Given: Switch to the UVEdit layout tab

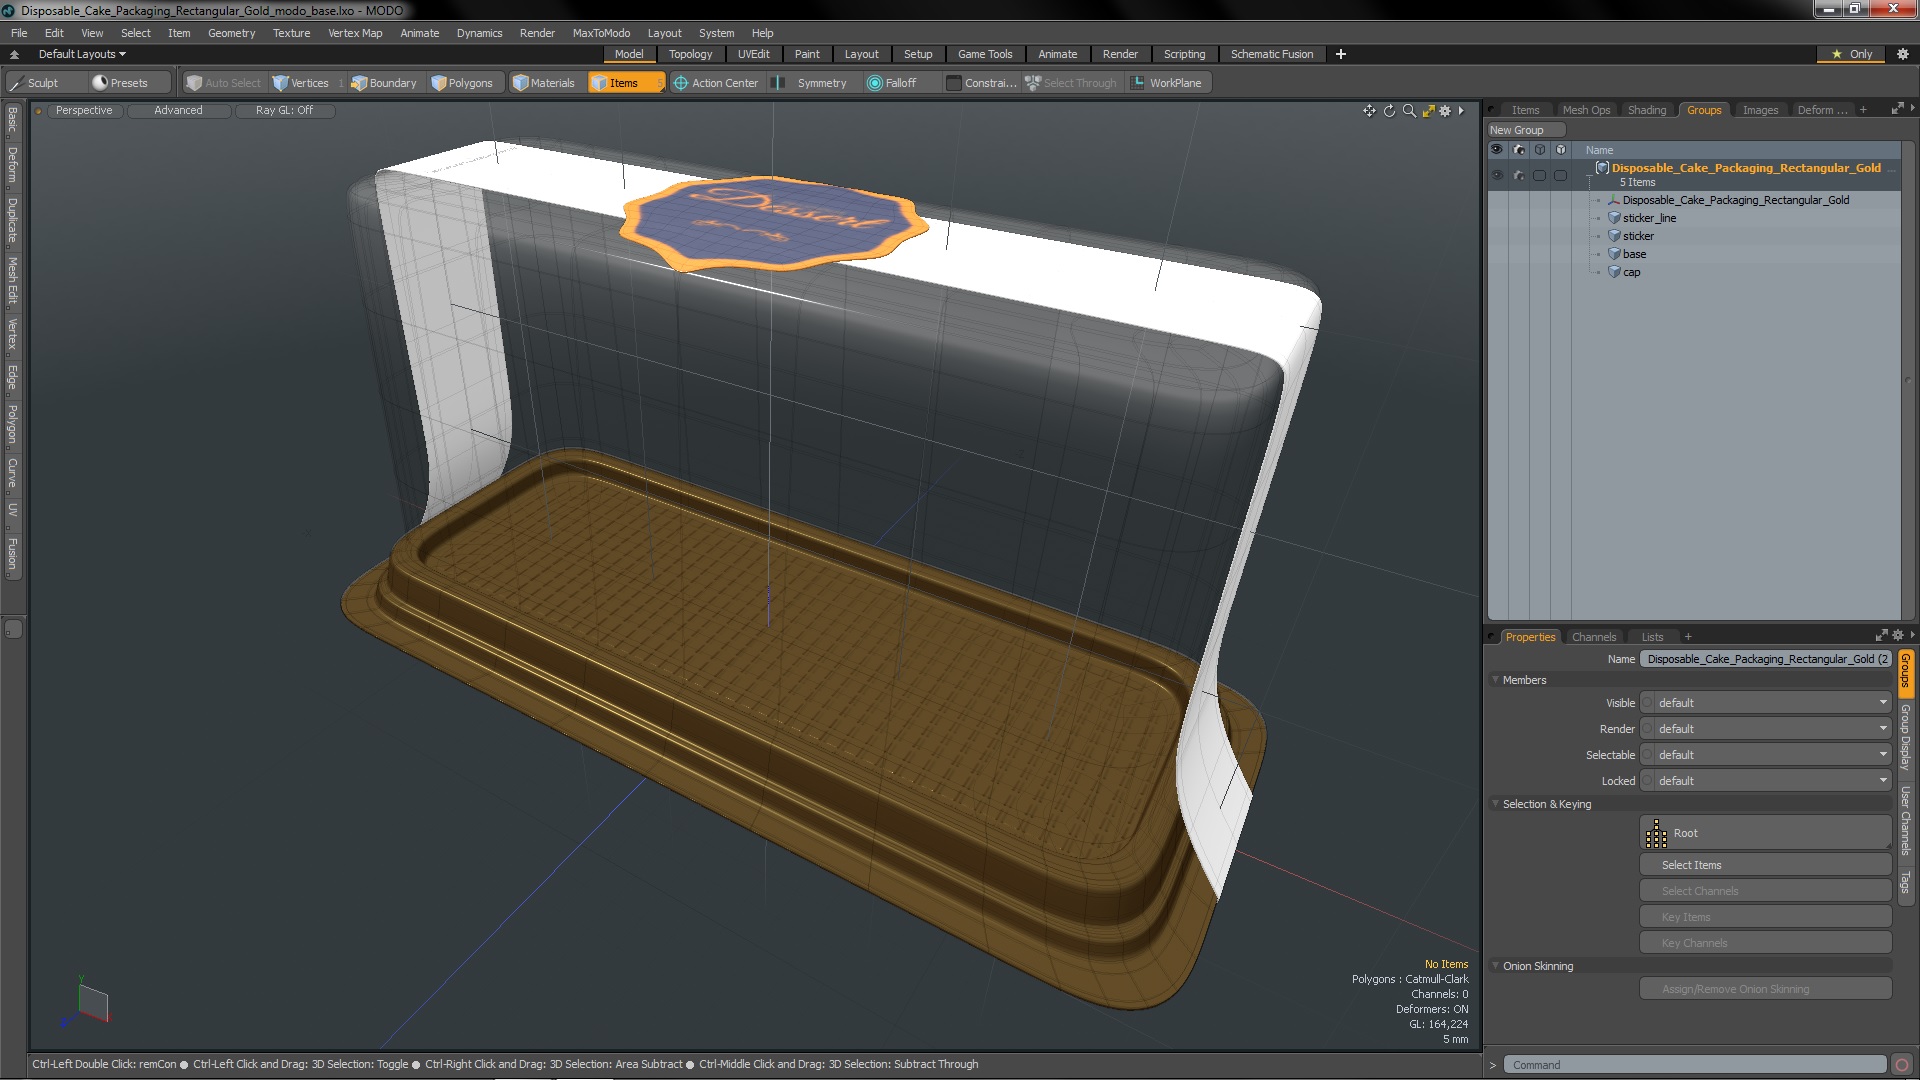Looking at the screenshot, I should click(x=753, y=54).
